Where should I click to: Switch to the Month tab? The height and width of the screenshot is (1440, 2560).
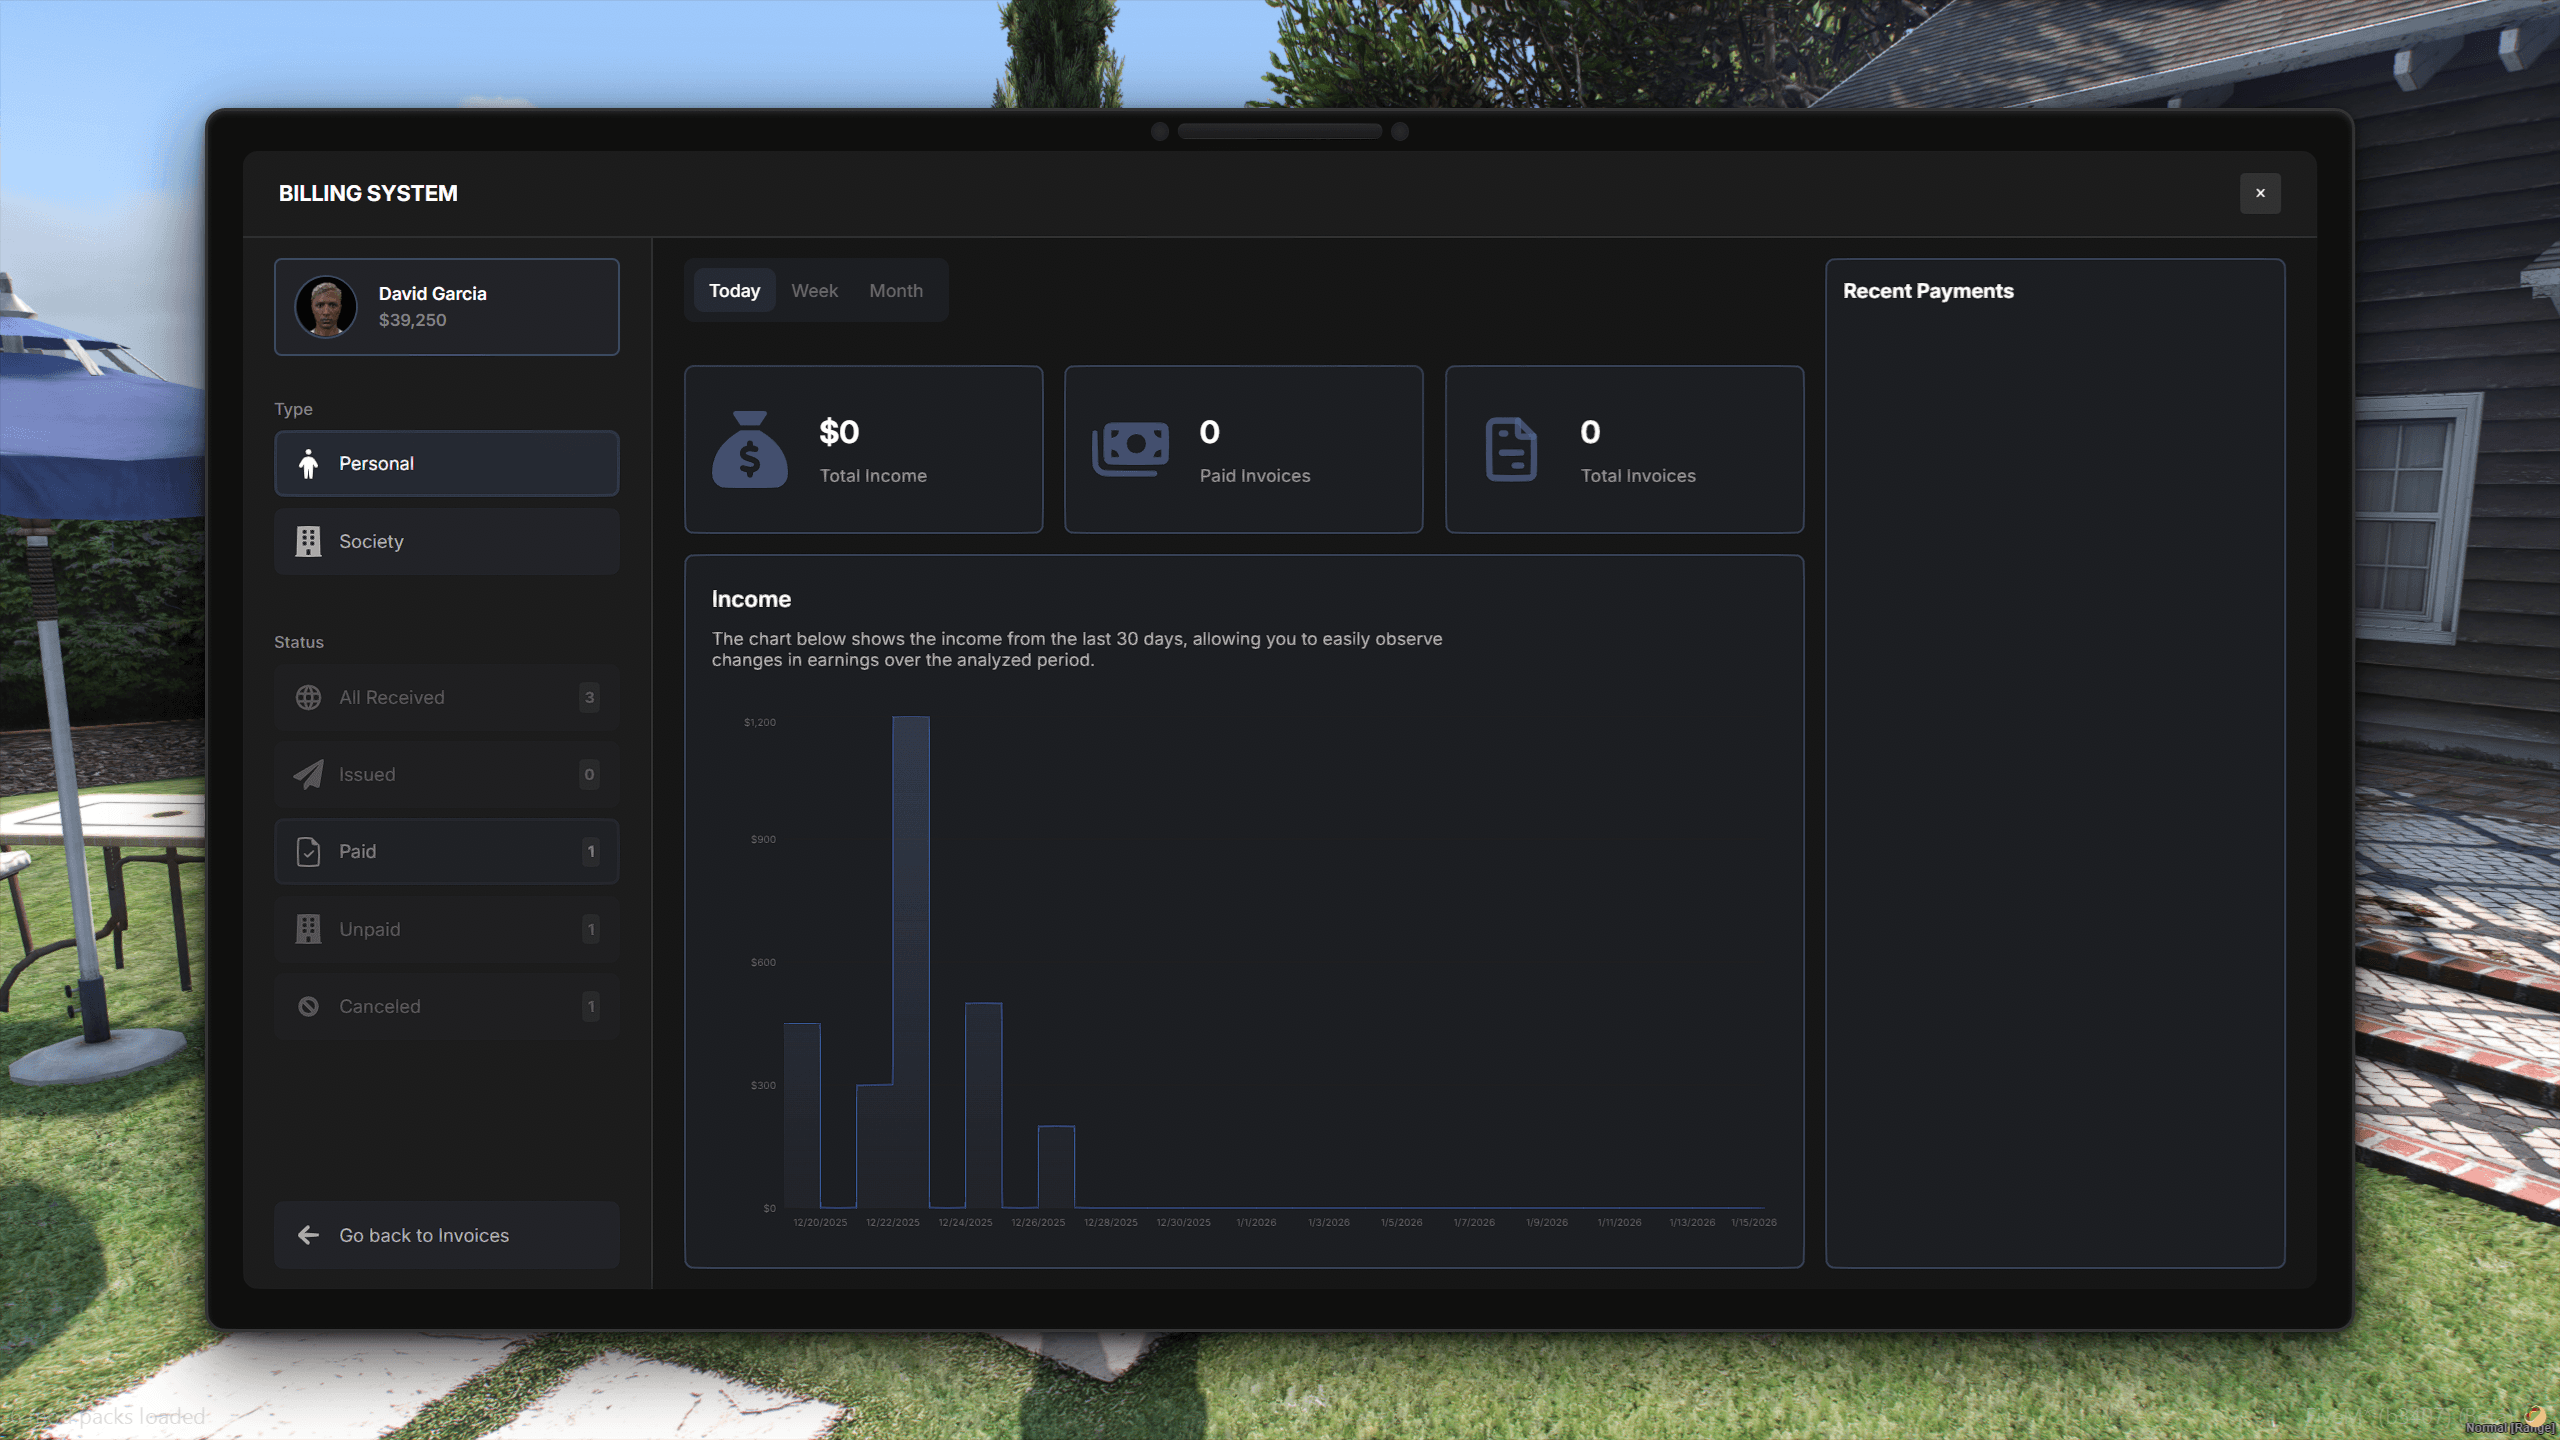(896, 290)
